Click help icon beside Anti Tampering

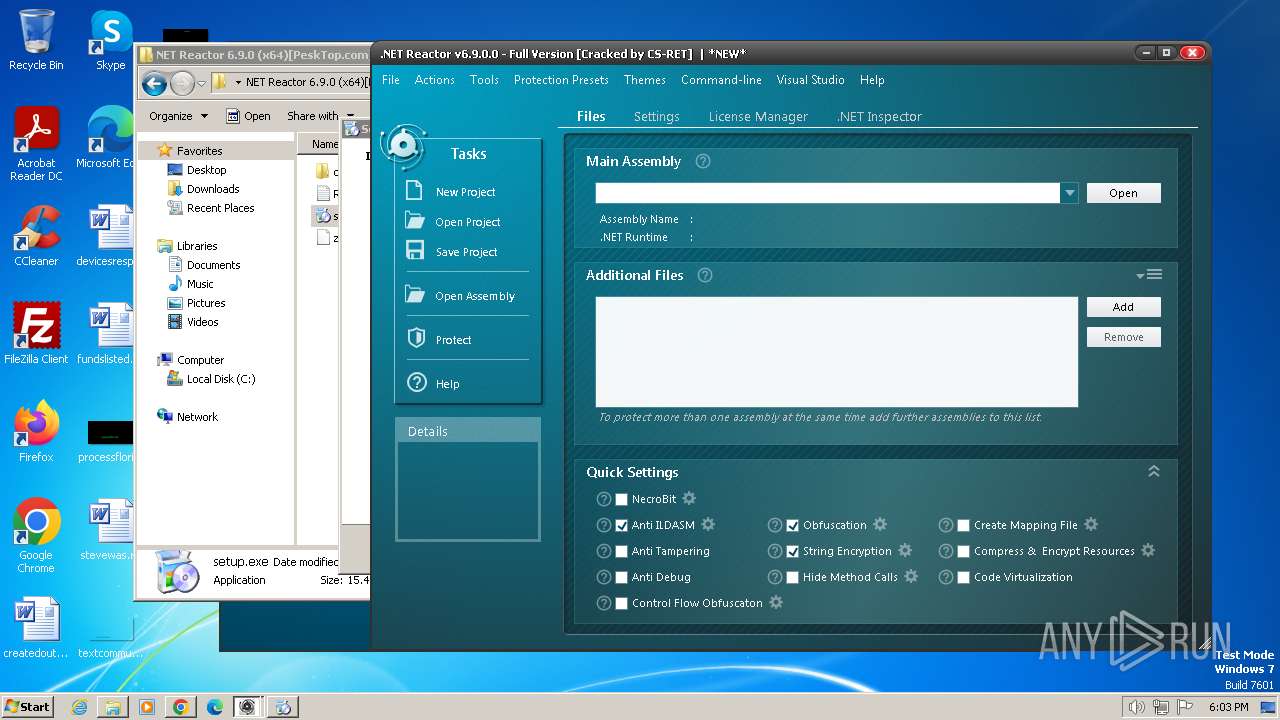[604, 551]
